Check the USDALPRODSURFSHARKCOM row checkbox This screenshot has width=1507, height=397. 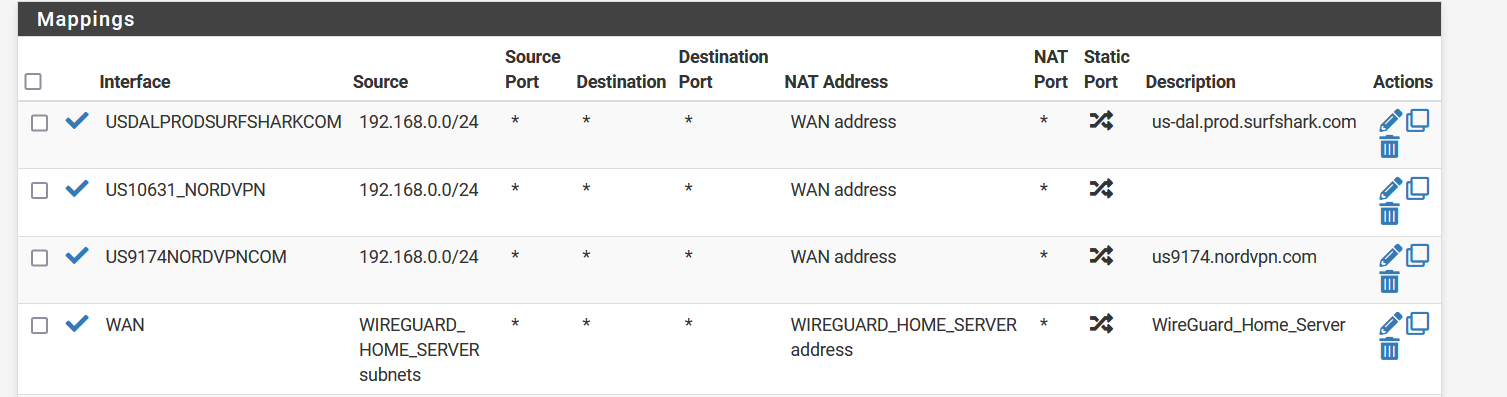[39, 123]
